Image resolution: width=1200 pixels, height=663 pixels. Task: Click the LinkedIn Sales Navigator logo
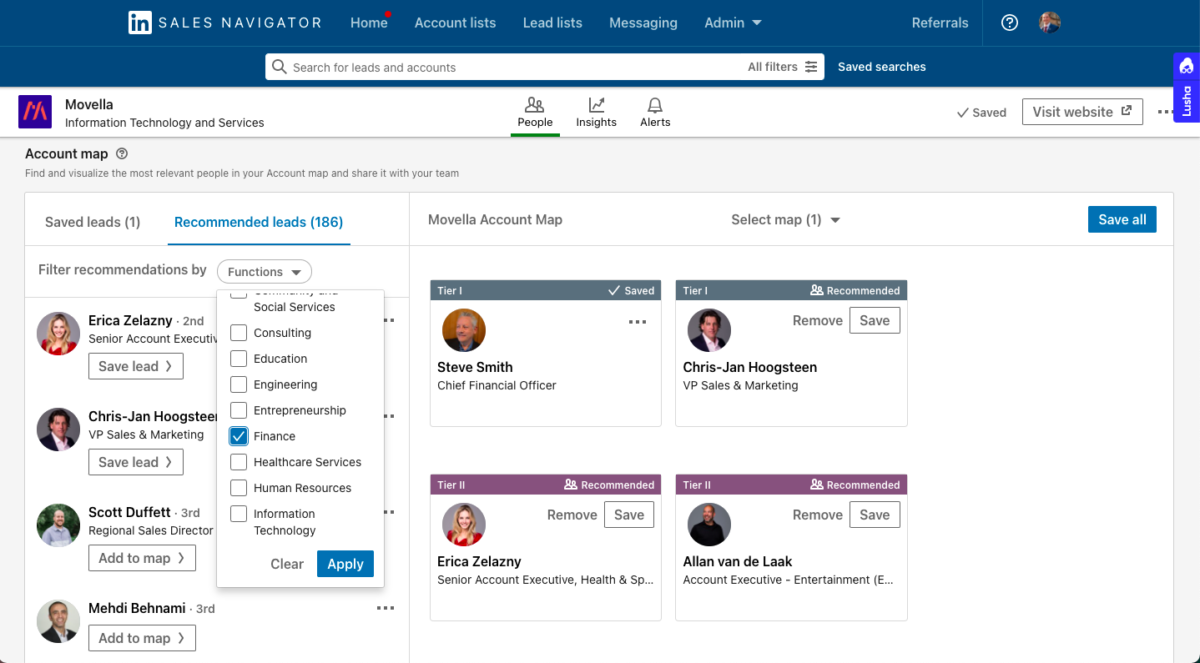coord(224,22)
